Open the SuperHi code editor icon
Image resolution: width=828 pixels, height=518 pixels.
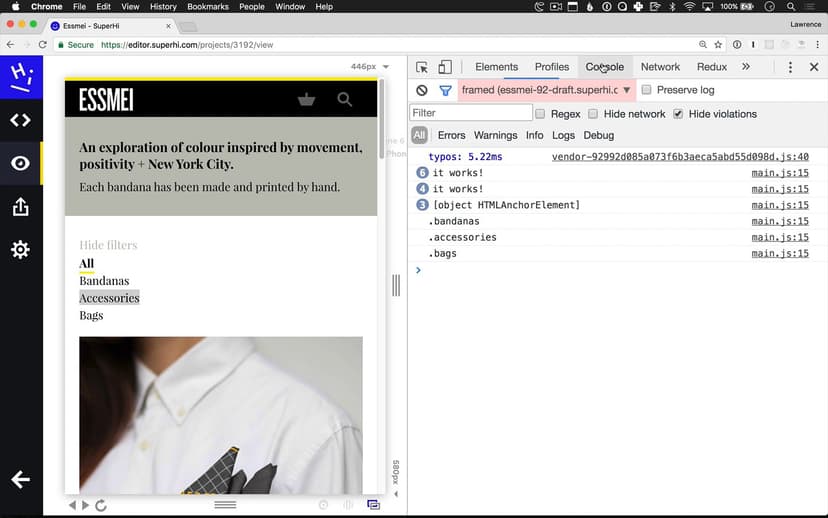(x=20, y=120)
